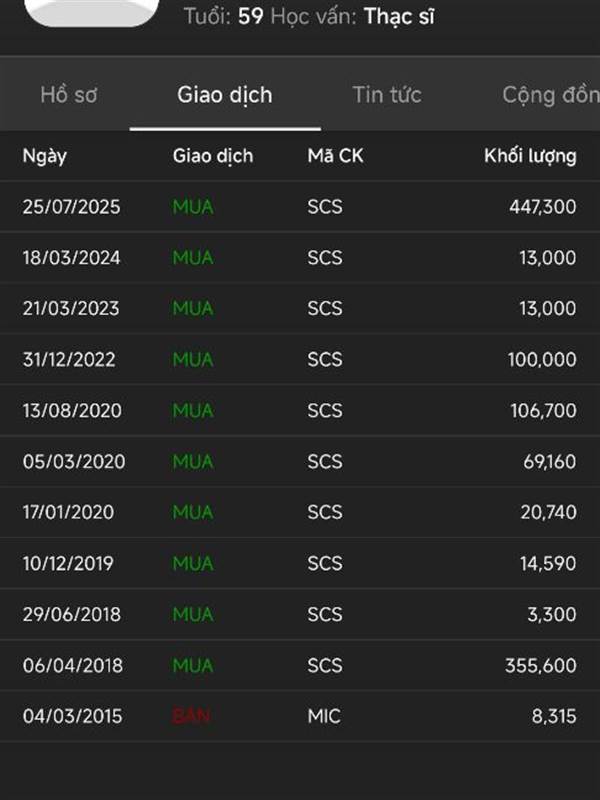Select the 21/03/2023 transaction row
The height and width of the screenshot is (800, 600).
pyautogui.click(x=300, y=309)
